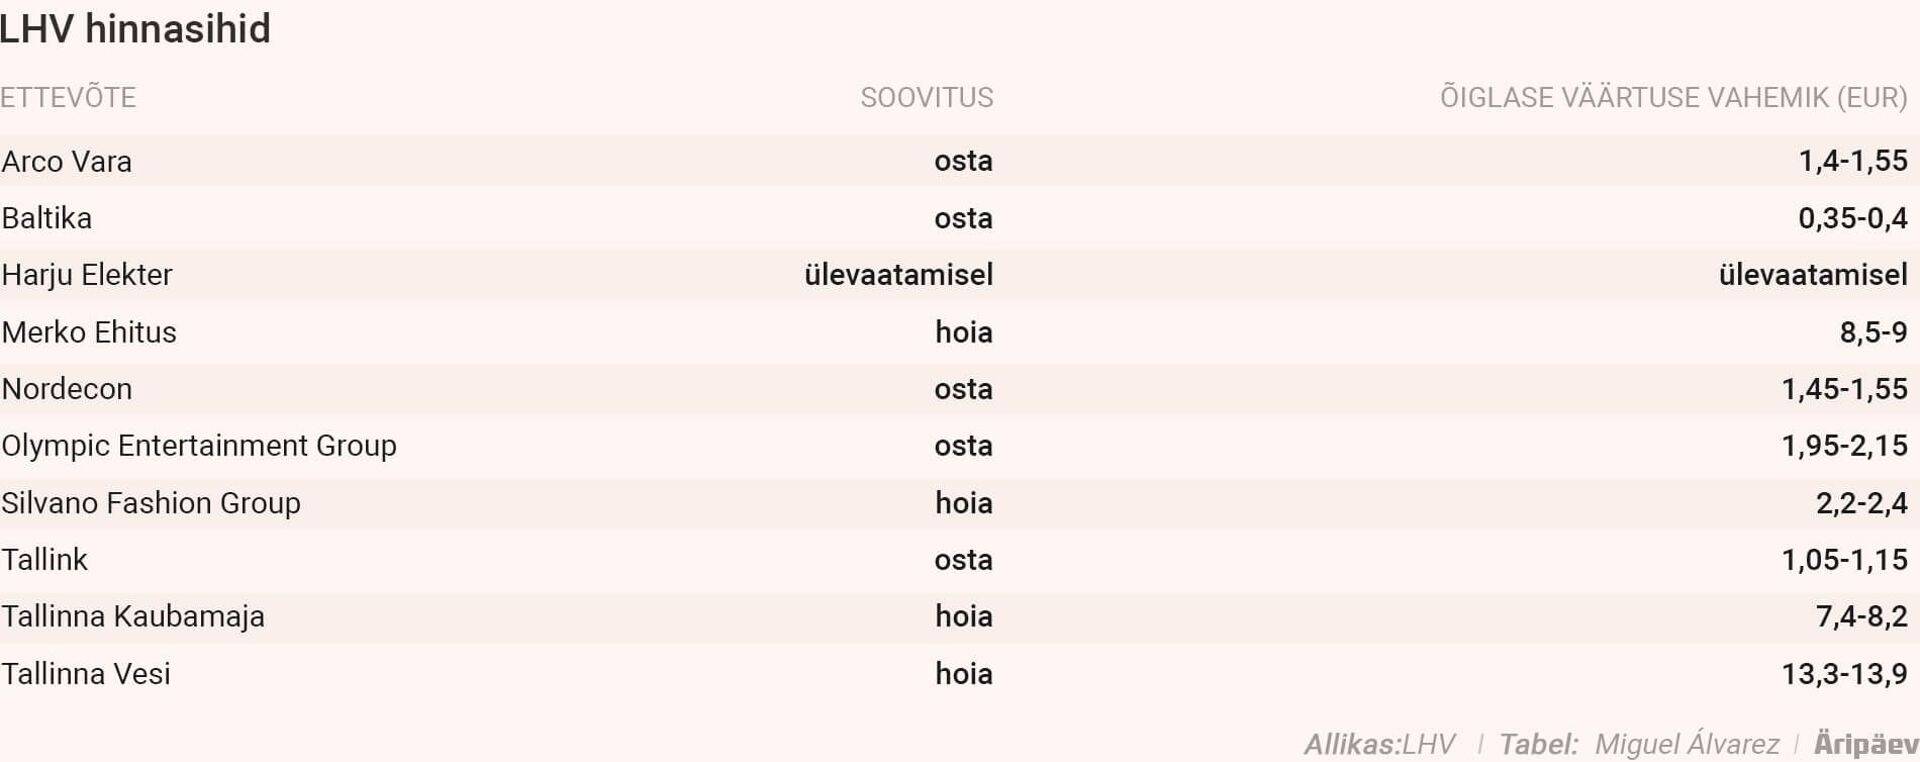Image resolution: width=1920 pixels, height=762 pixels.
Task: Select the Arco Vara company name
Action: tap(67, 161)
